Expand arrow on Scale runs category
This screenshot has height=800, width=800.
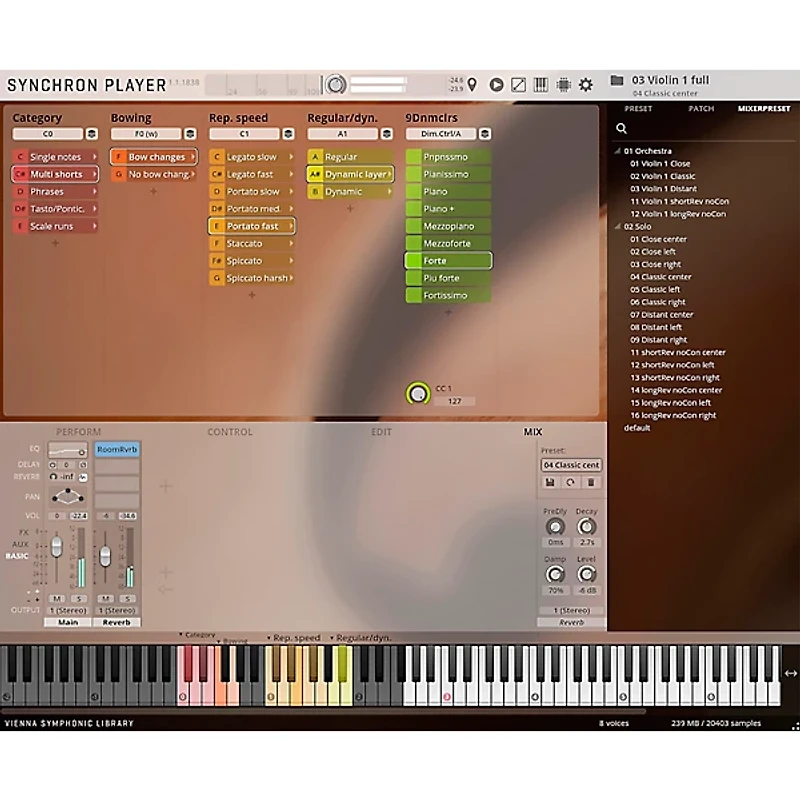click(94, 226)
